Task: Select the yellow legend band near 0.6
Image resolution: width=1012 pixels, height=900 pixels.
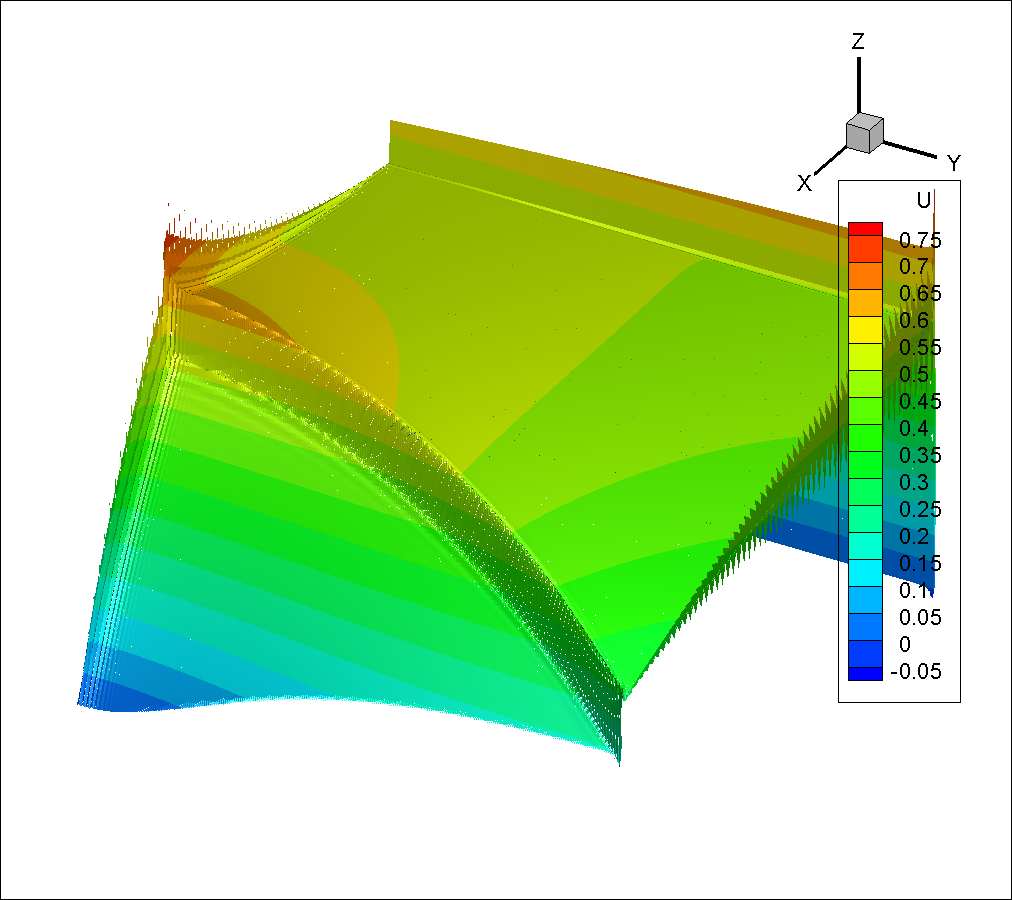Action: point(865,330)
